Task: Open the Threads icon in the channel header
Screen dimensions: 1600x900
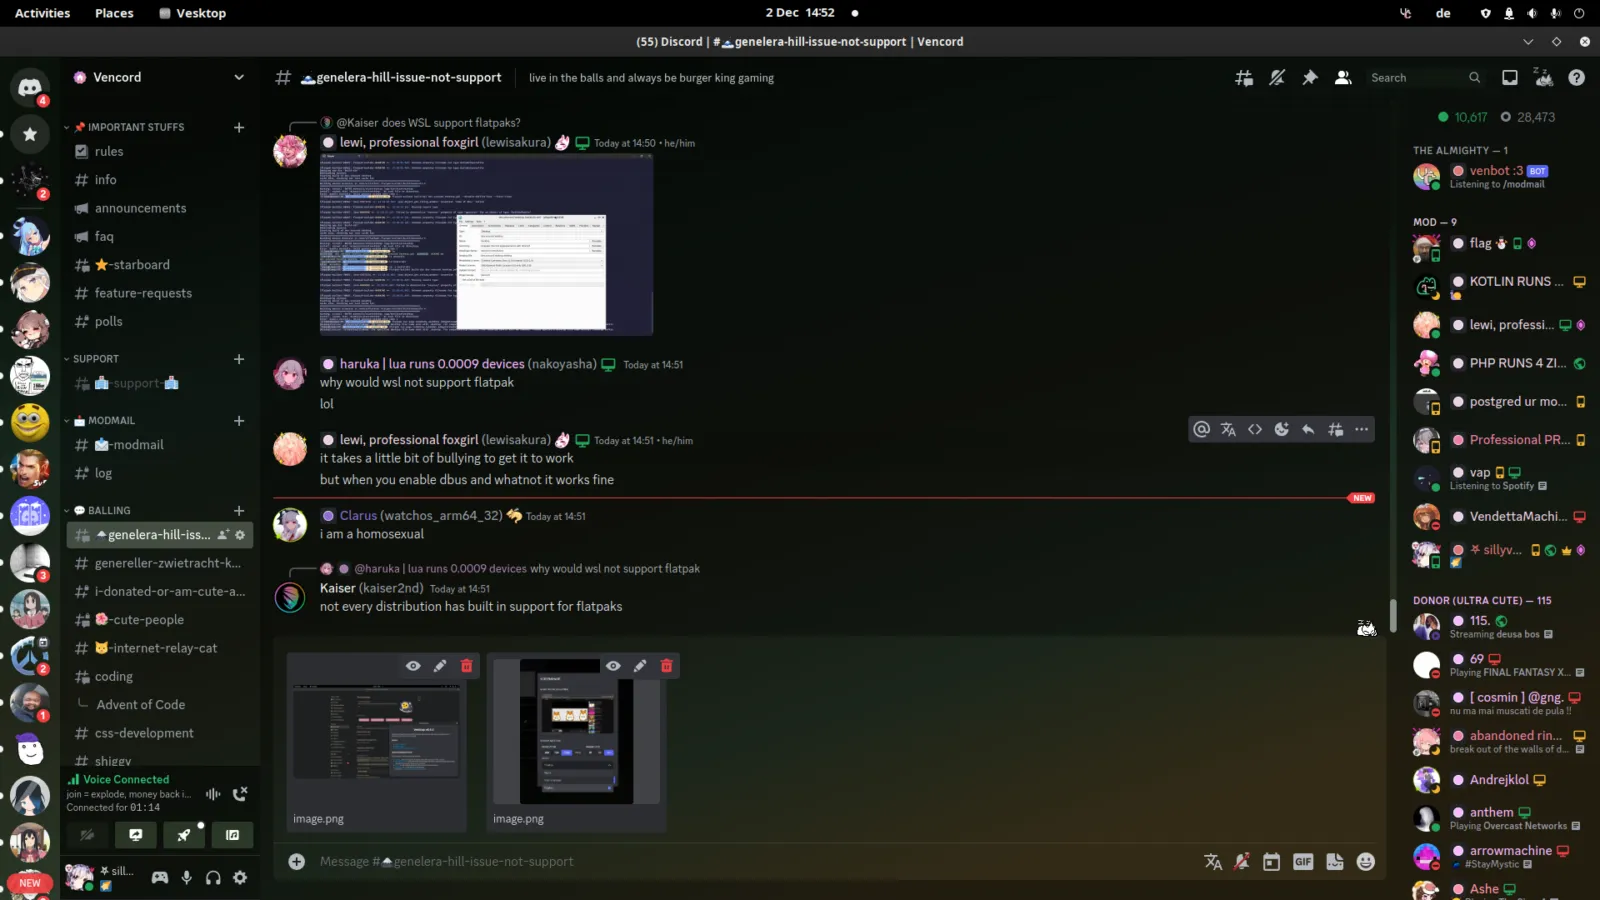Action: (x=1244, y=78)
